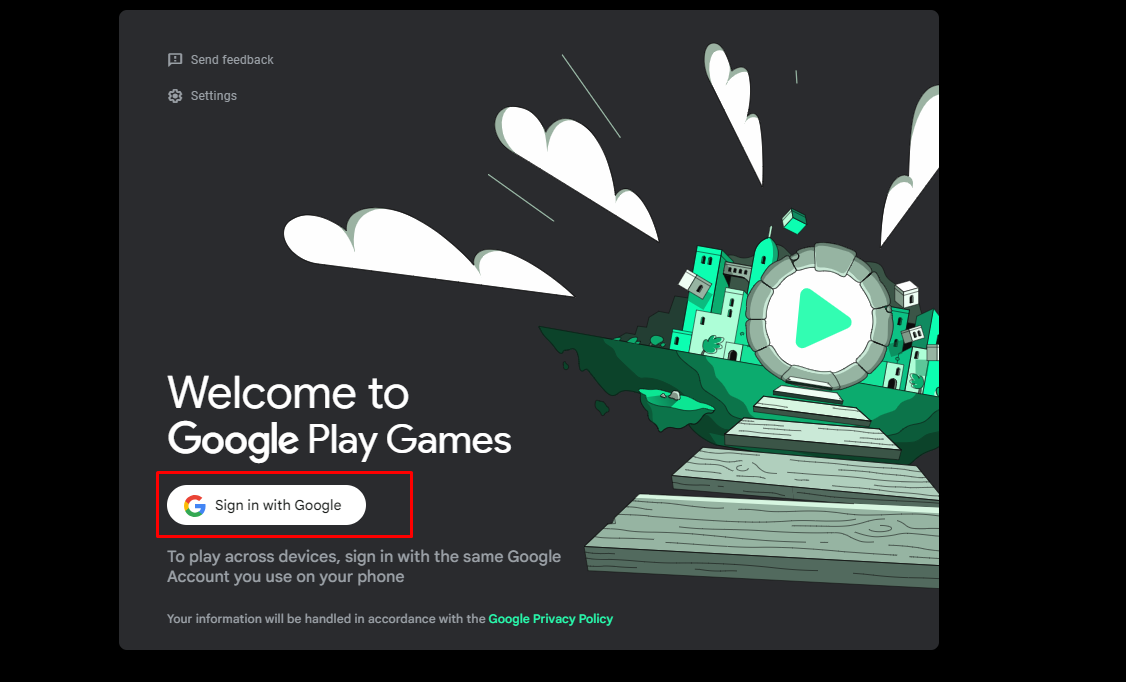Click the Send feedback label
The height and width of the screenshot is (682, 1126).
click(x=232, y=59)
